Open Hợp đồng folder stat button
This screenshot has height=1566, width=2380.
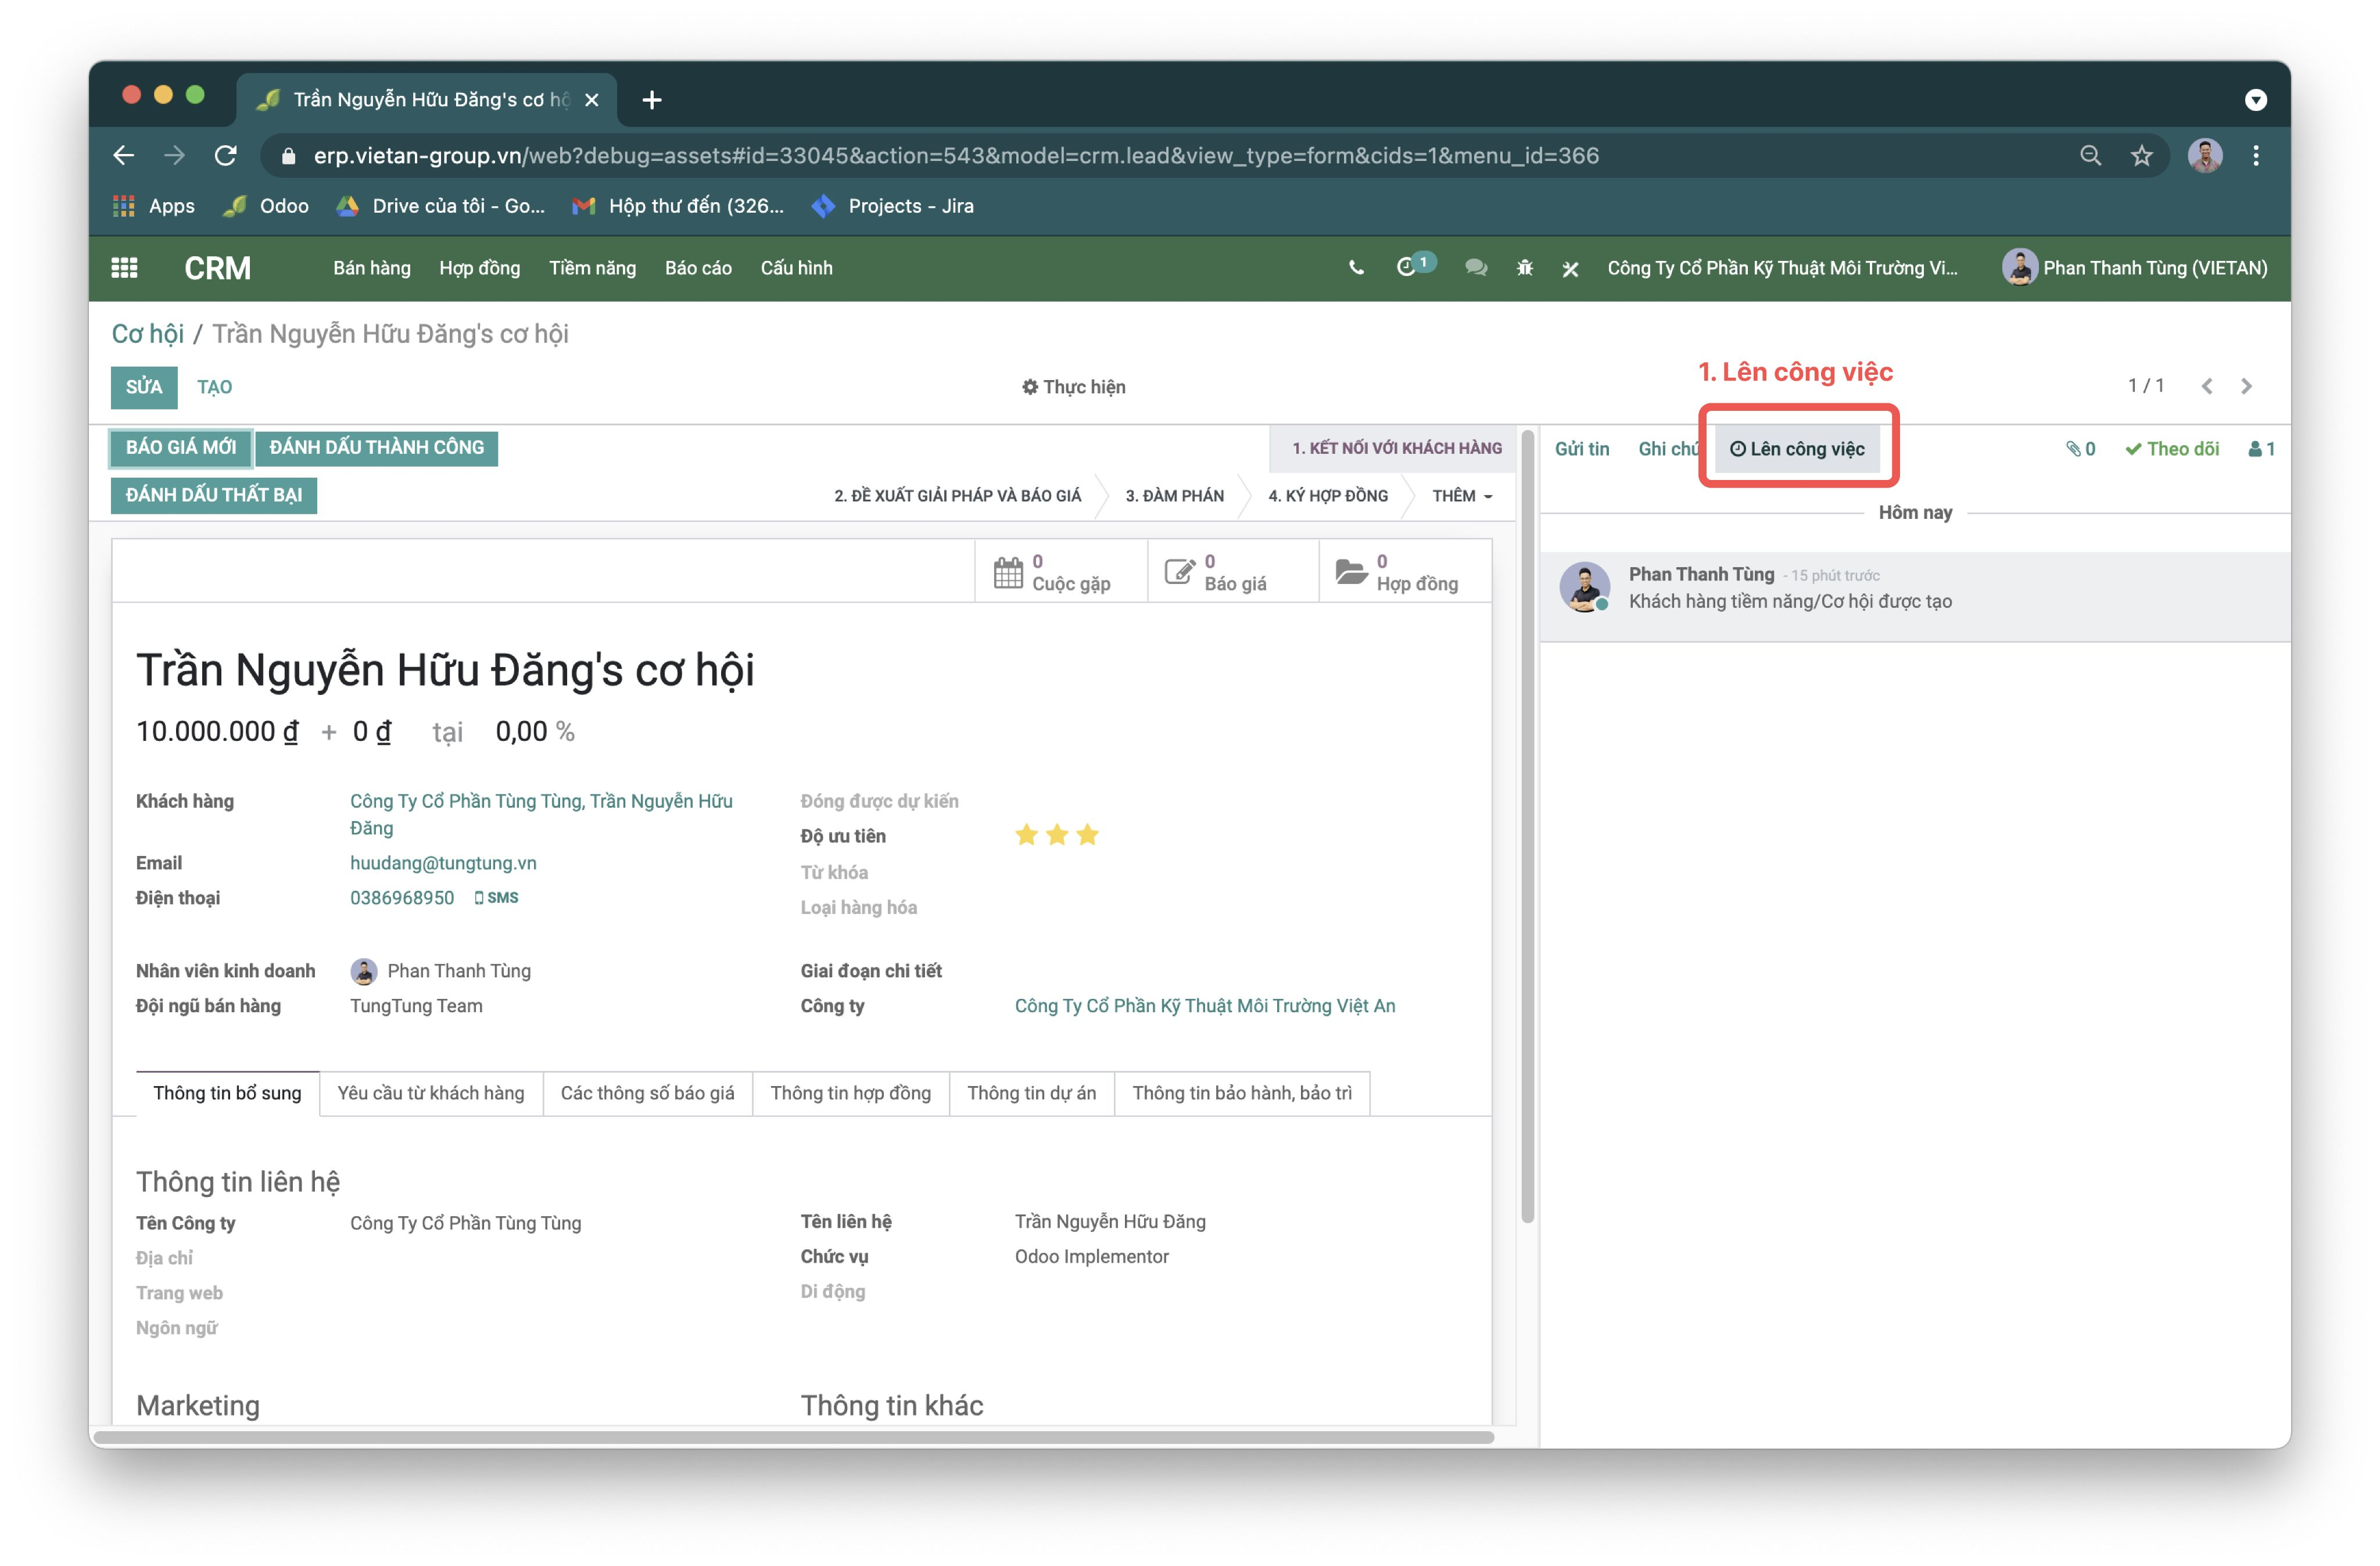click(1397, 573)
